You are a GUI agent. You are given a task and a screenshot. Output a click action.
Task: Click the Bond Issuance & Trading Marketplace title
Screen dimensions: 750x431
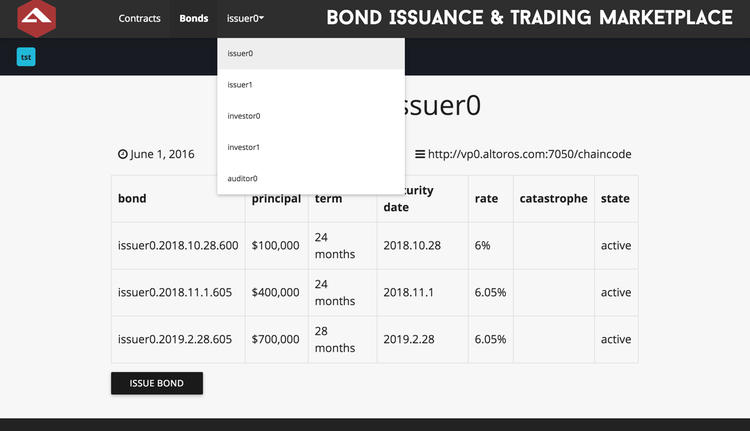(x=529, y=18)
